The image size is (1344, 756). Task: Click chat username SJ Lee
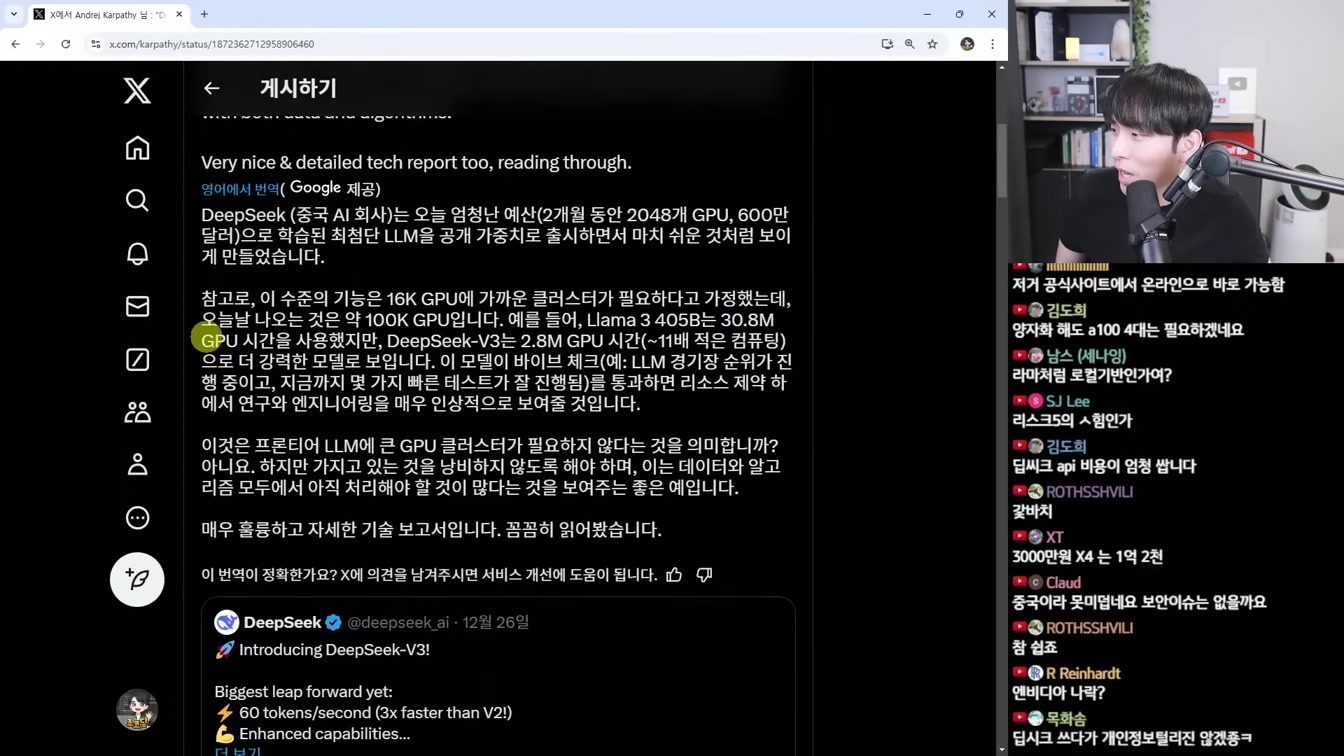[1068, 401]
